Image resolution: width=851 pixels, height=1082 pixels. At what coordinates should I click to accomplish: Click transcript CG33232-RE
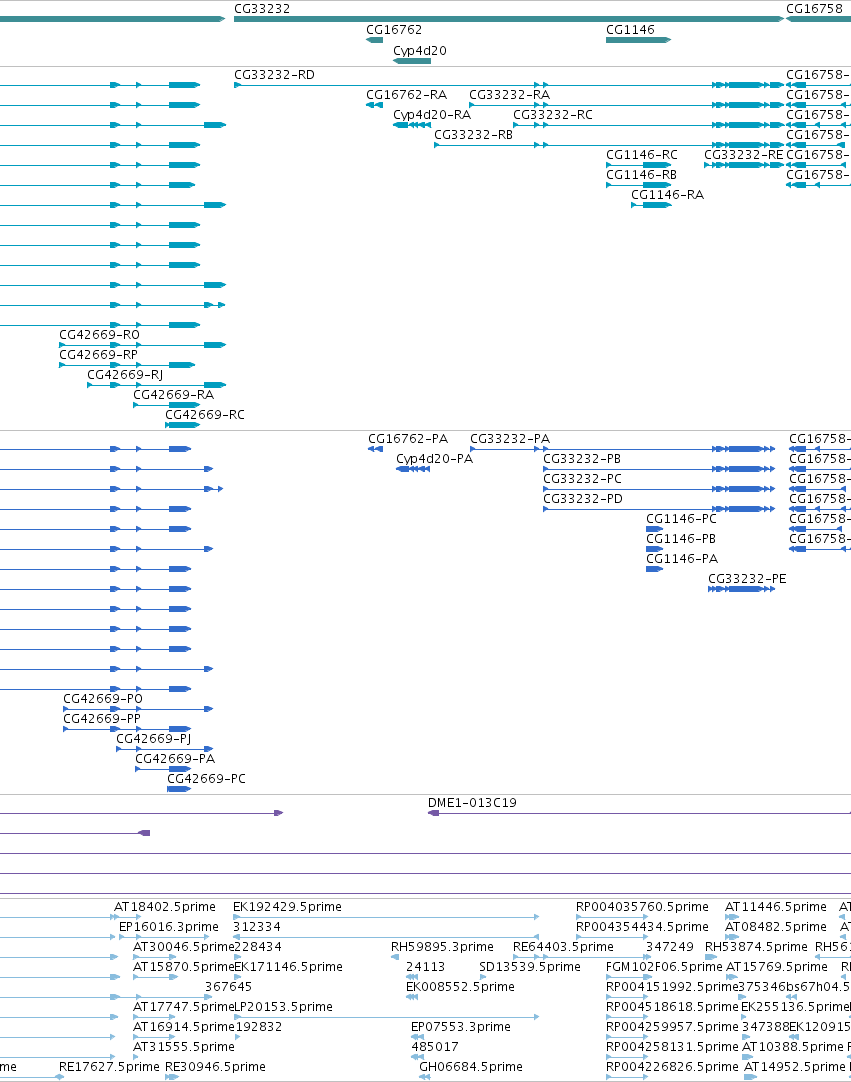click(x=744, y=165)
